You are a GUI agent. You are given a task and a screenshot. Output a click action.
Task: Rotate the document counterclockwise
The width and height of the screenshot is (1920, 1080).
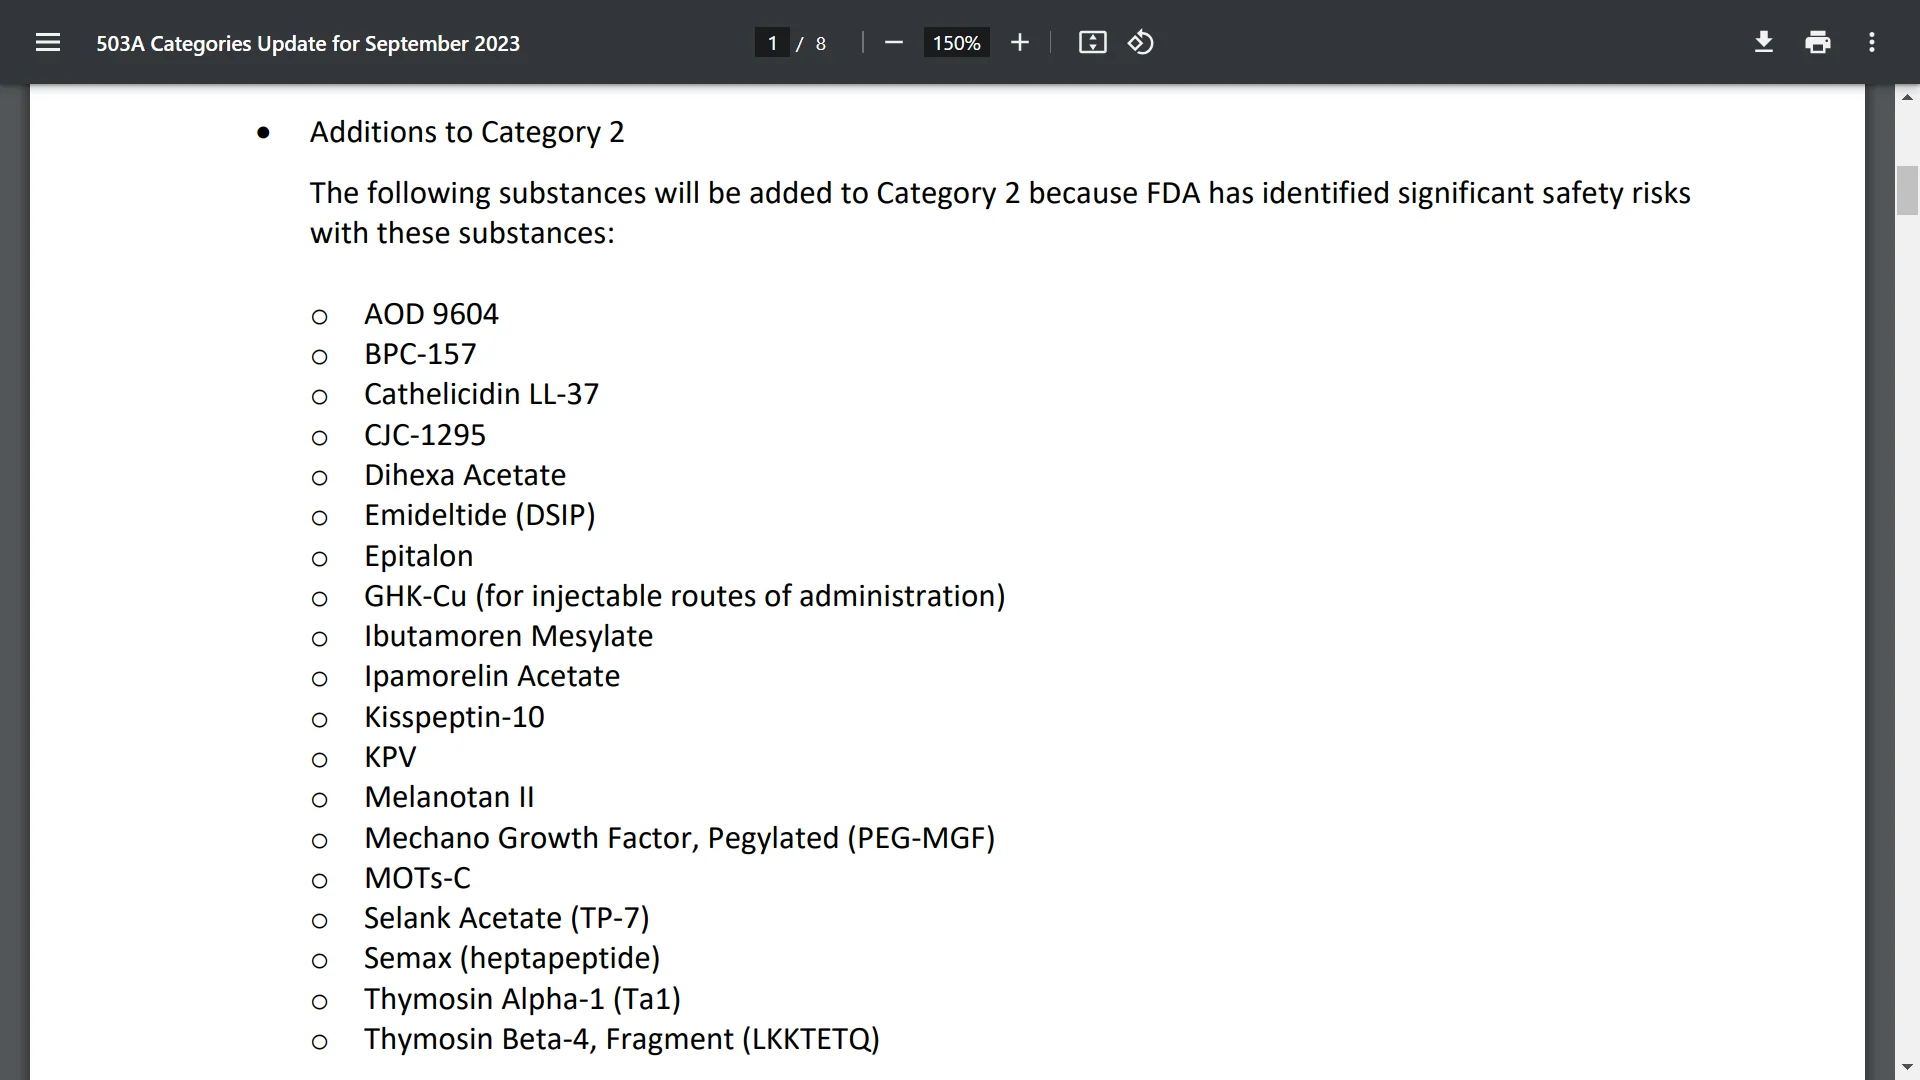tap(1141, 43)
